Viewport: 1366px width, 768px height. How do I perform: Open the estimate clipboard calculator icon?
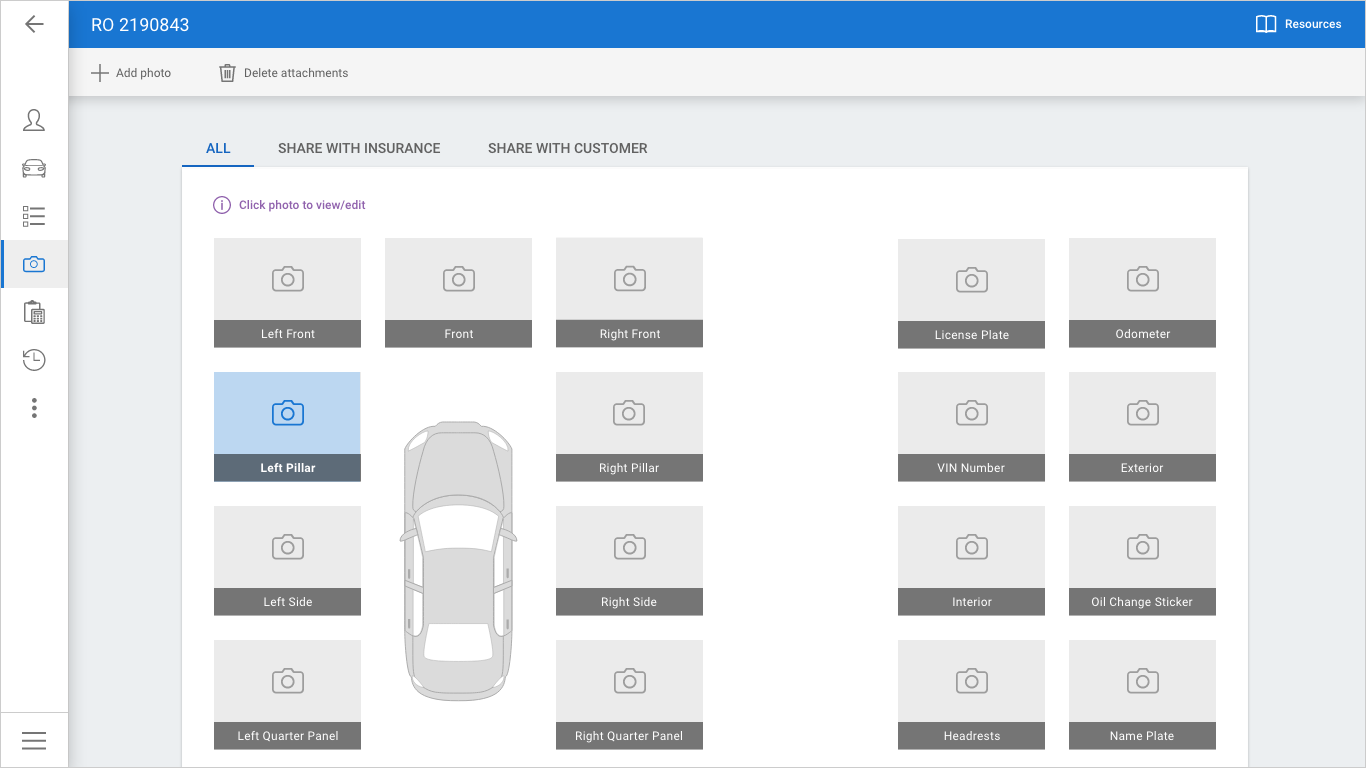(34, 312)
